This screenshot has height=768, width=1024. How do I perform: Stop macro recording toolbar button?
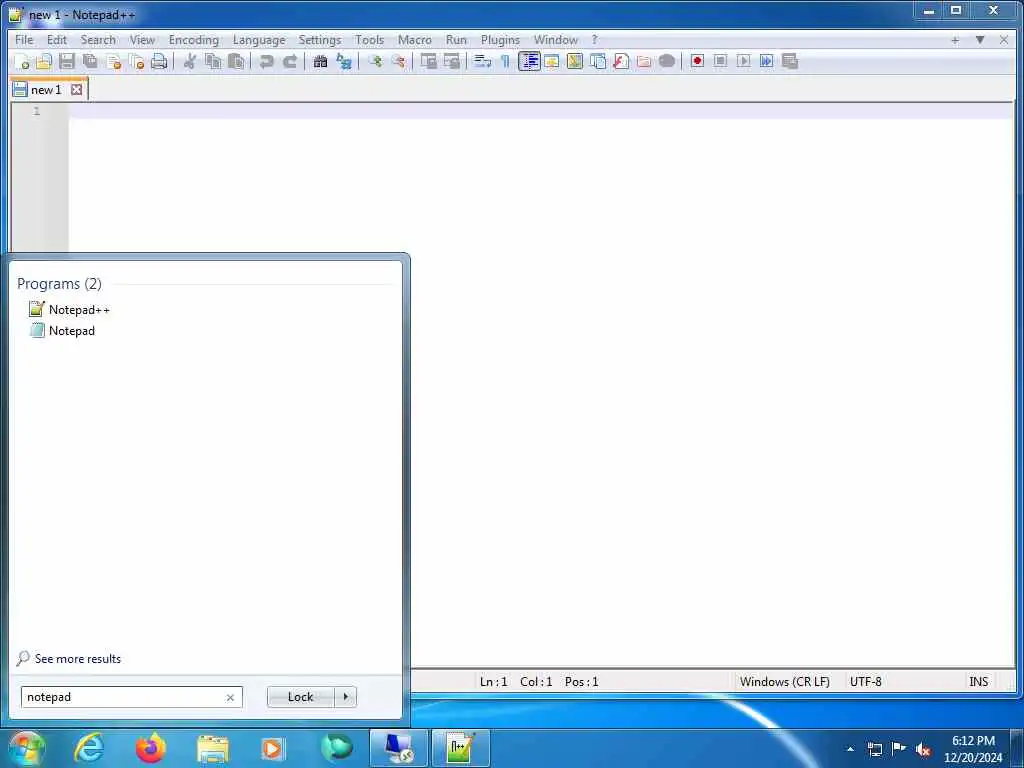point(720,61)
